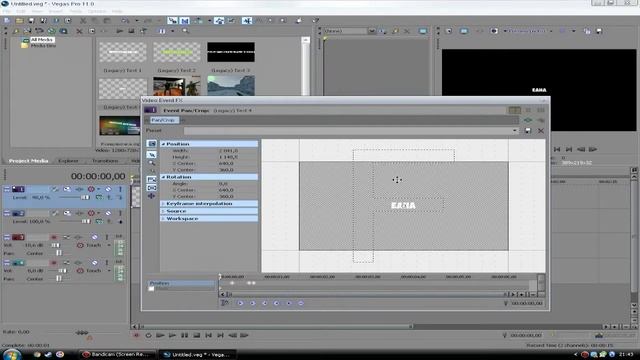Switch to Bandicam in the taskbar

click(118, 354)
